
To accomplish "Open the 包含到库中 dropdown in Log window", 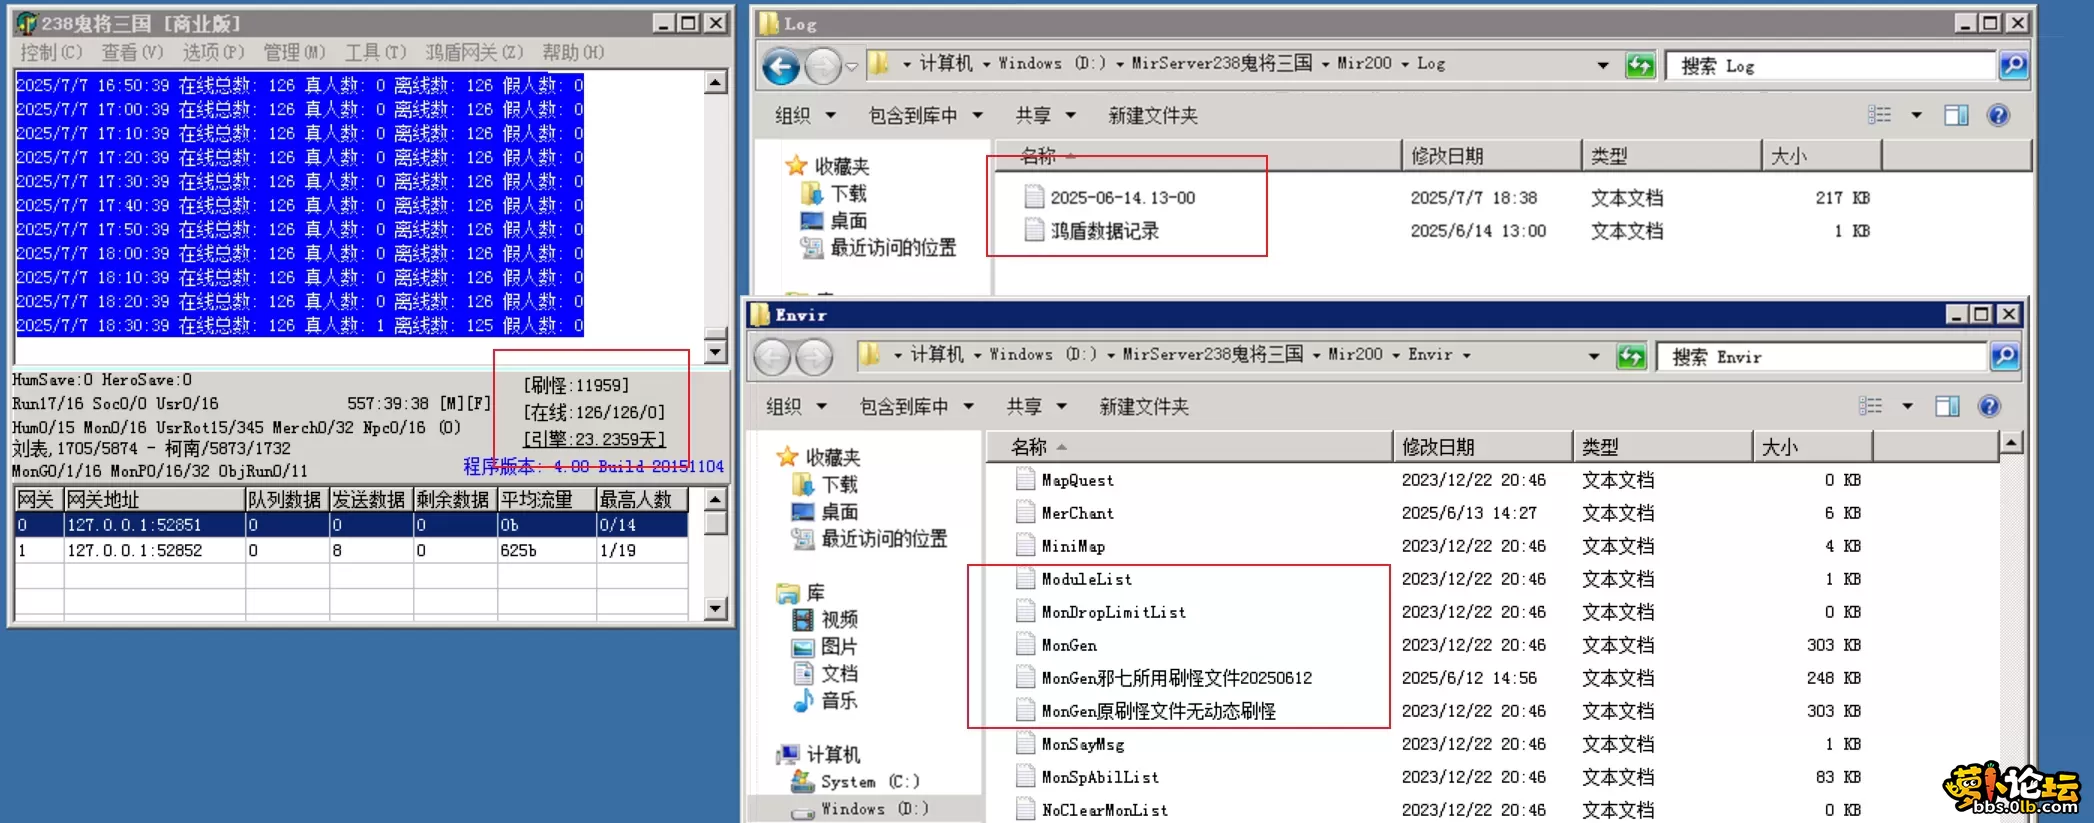I will click(925, 116).
